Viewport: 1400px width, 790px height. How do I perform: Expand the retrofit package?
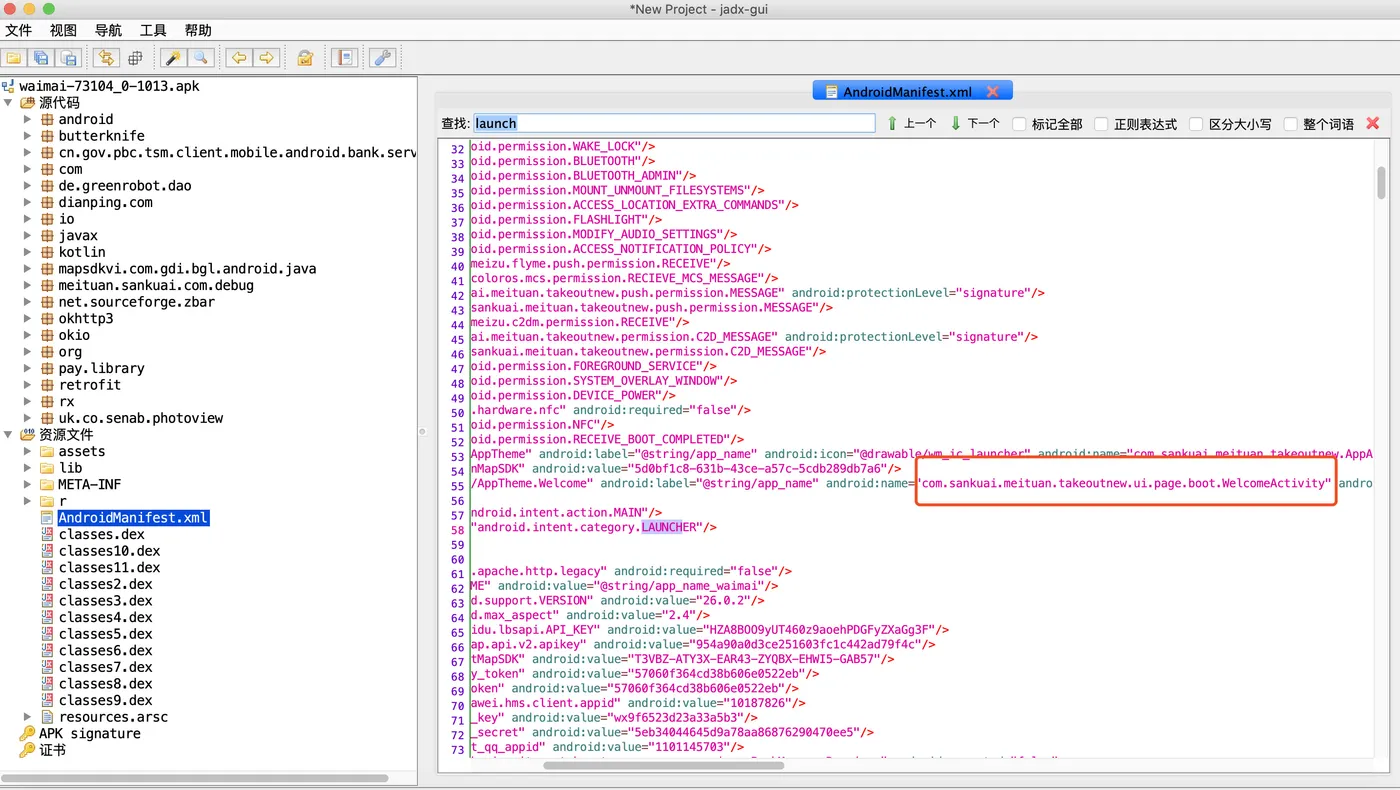coord(27,385)
